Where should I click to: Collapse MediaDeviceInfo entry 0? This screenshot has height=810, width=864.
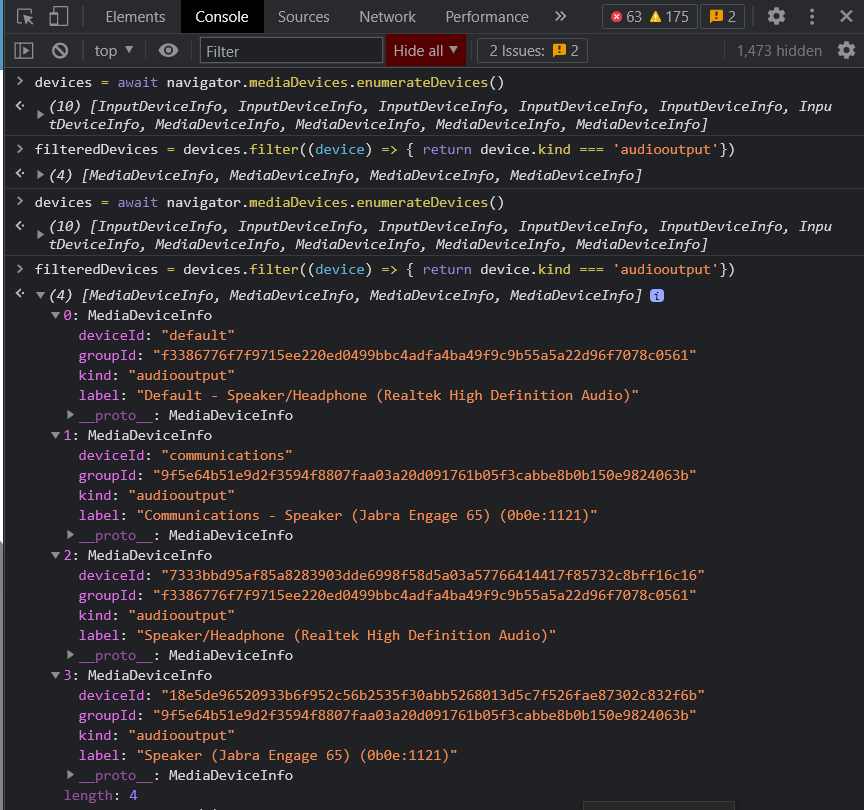(56, 314)
